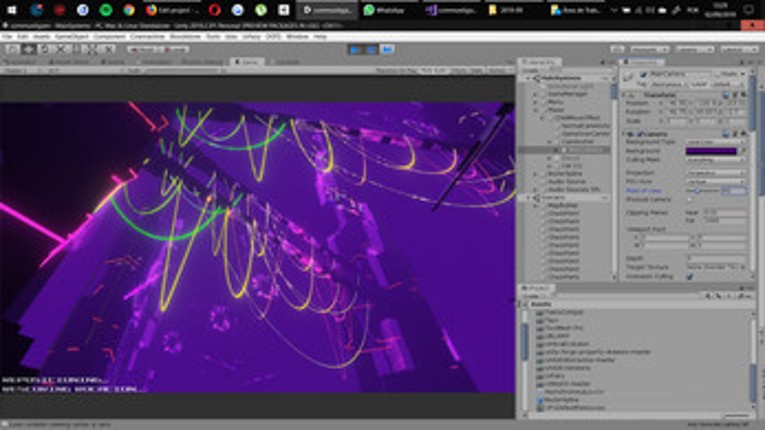Select the Rotate tool in Unity toolbar
The width and height of the screenshot is (765, 430).
point(45,49)
